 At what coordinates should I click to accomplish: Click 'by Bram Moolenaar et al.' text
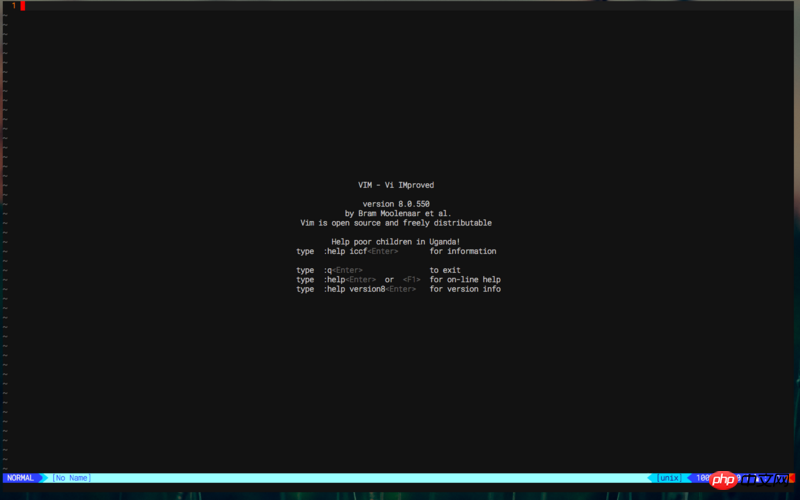click(x=398, y=213)
